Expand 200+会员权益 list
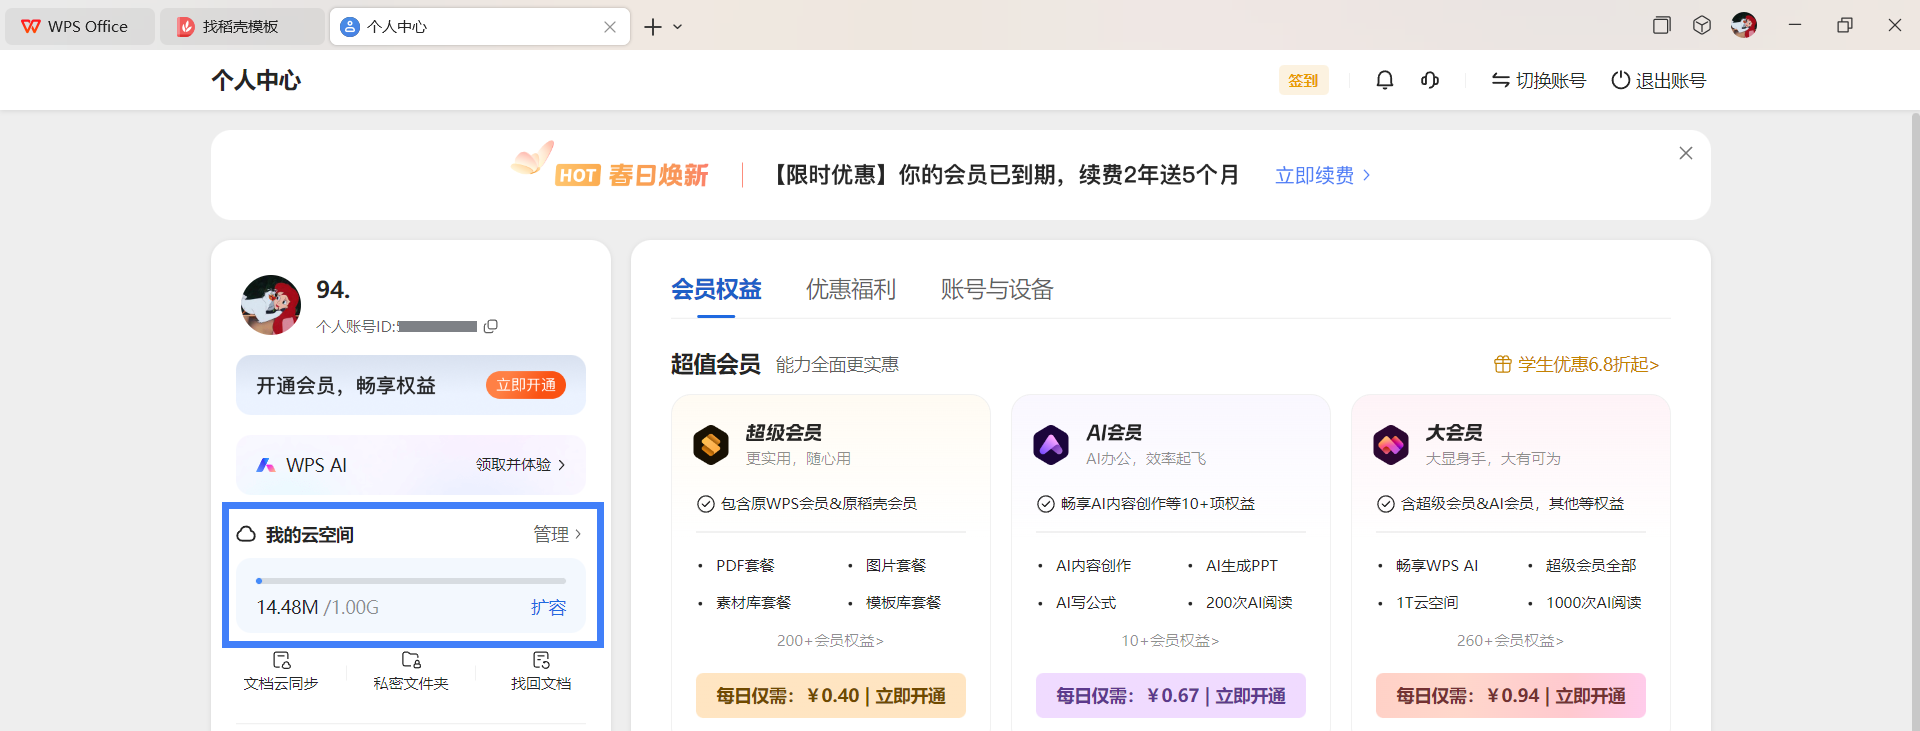Image resolution: width=1920 pixels, height=731 pixels. pos(831,640)
